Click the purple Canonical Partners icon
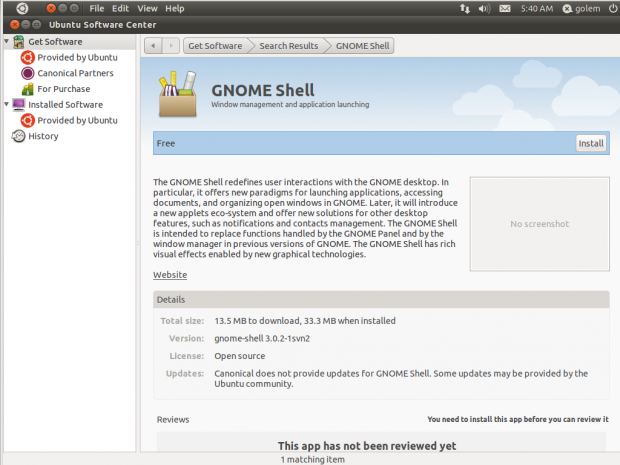Viewport: 620px width, 465px height. coord(28,73)
